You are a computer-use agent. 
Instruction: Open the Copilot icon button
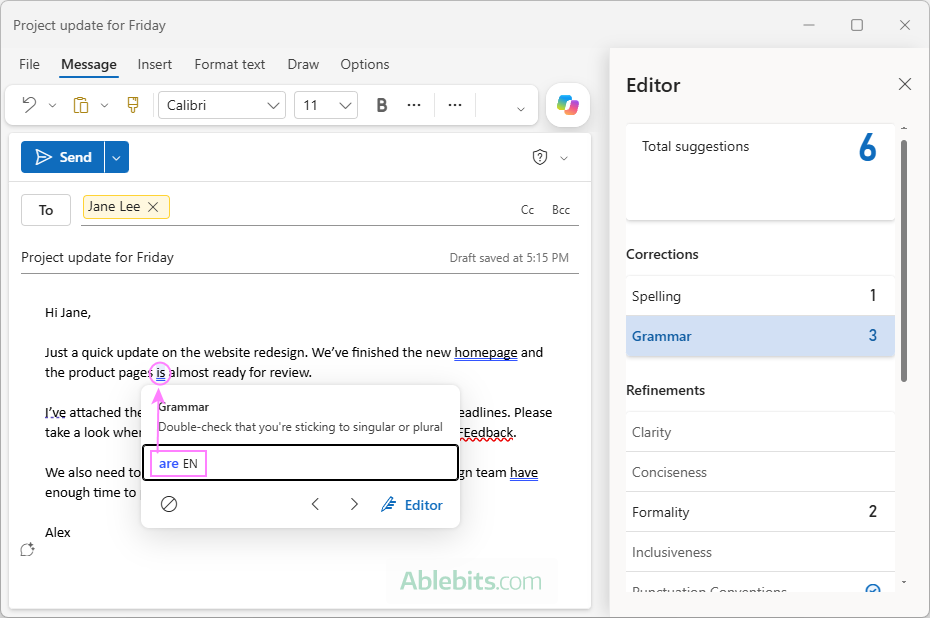(x=568, y=105)
